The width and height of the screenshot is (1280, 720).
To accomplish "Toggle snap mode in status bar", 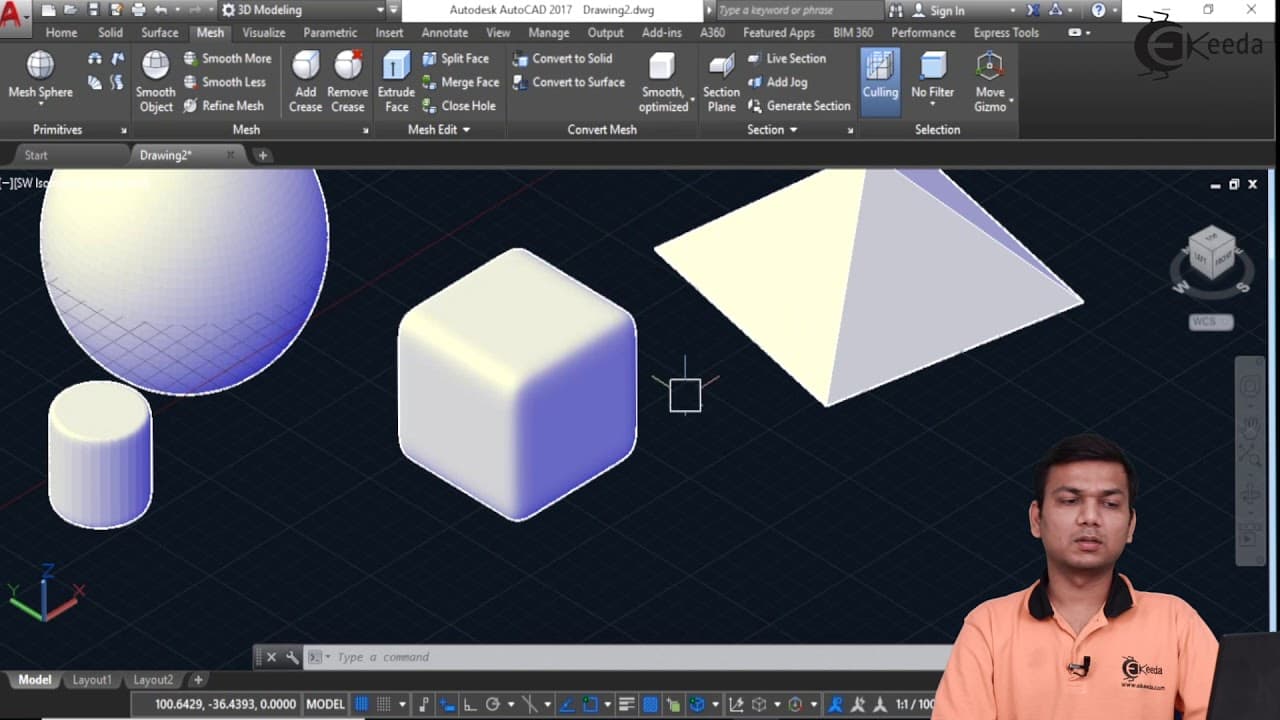I will pos(383,704).
